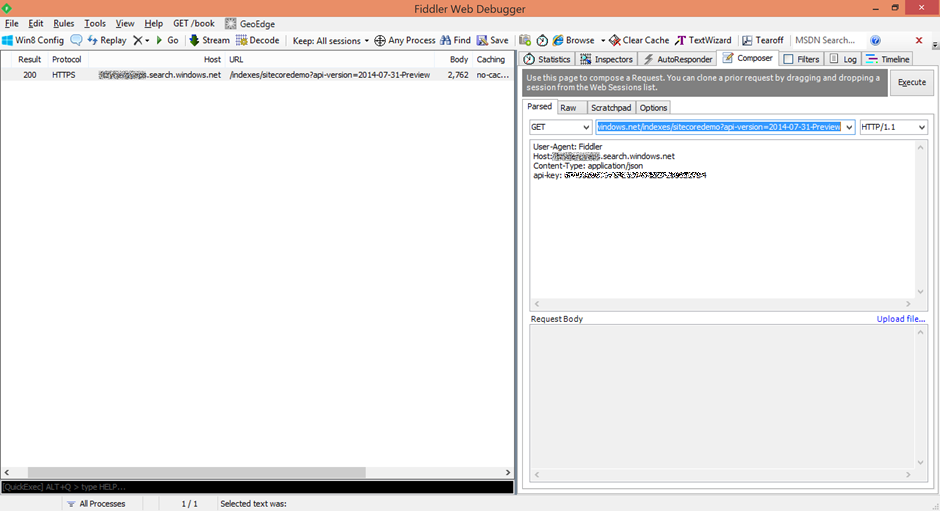
Task: Open the File menu
Action: click(11, 23)
